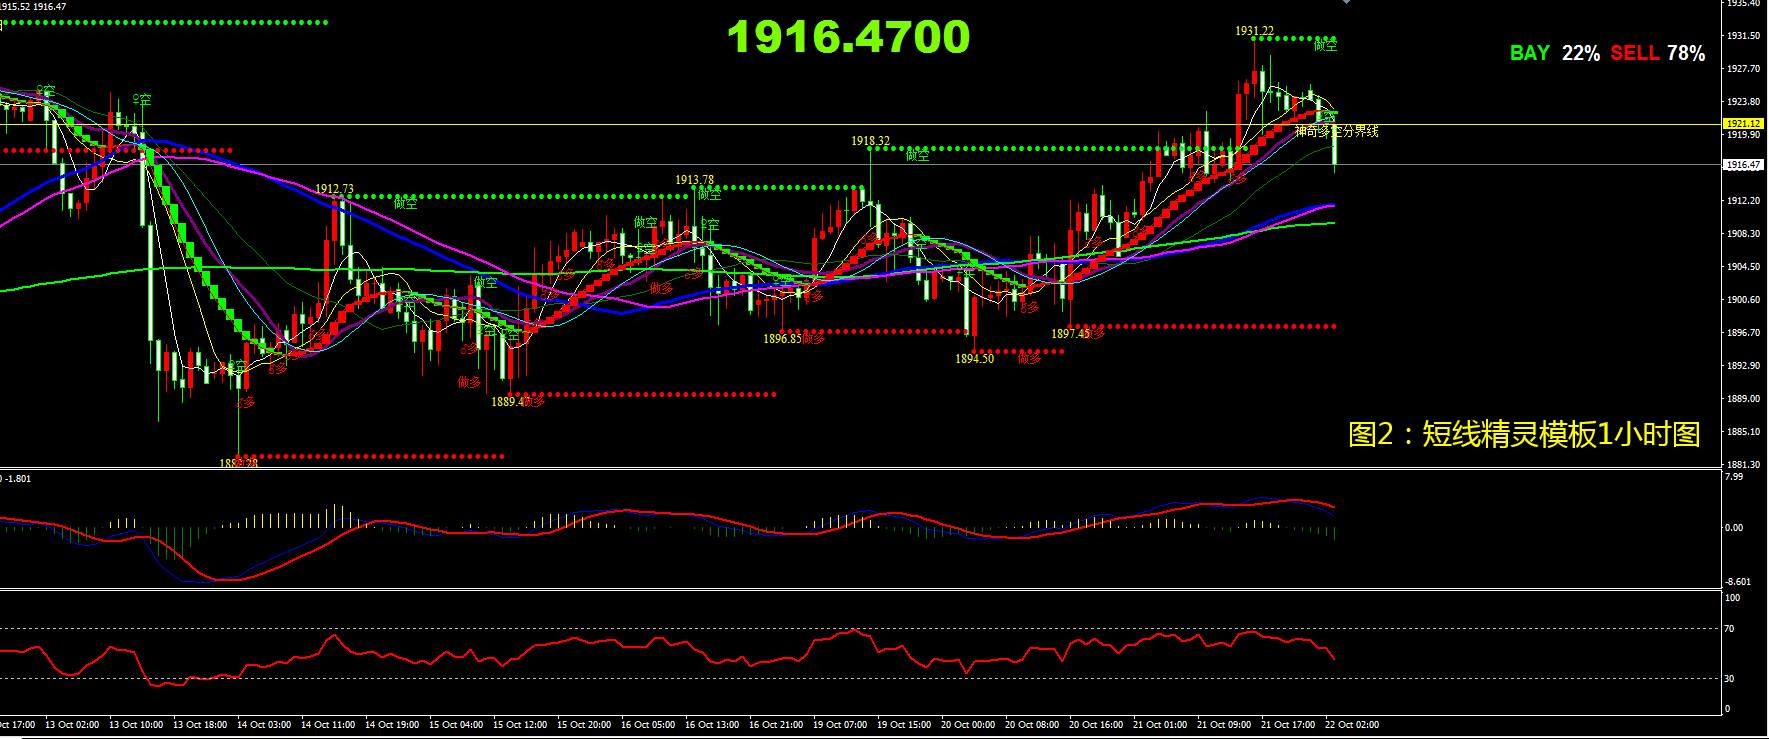The width and height of the screenshot is (1769, 739).
Task: Click the 13 Oct 02:00 time label
Action: 72,725
